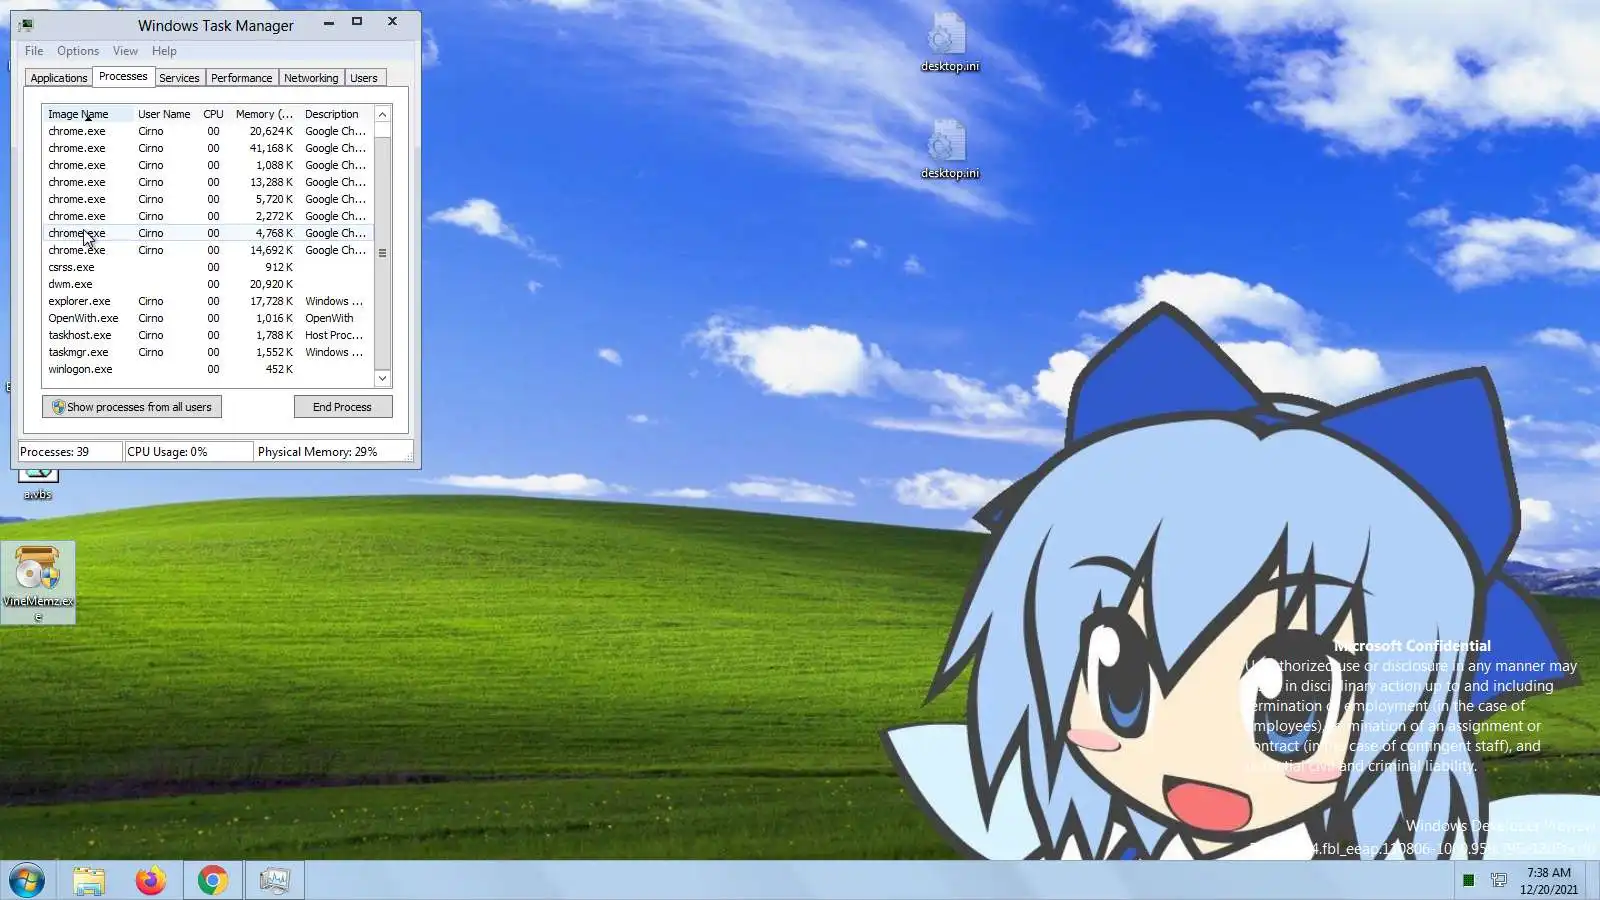Image resolution: width=1600 pixels, height=900 pixels.
Task: Click the 17,728 K memory value
Action: [x=272, y=301]
